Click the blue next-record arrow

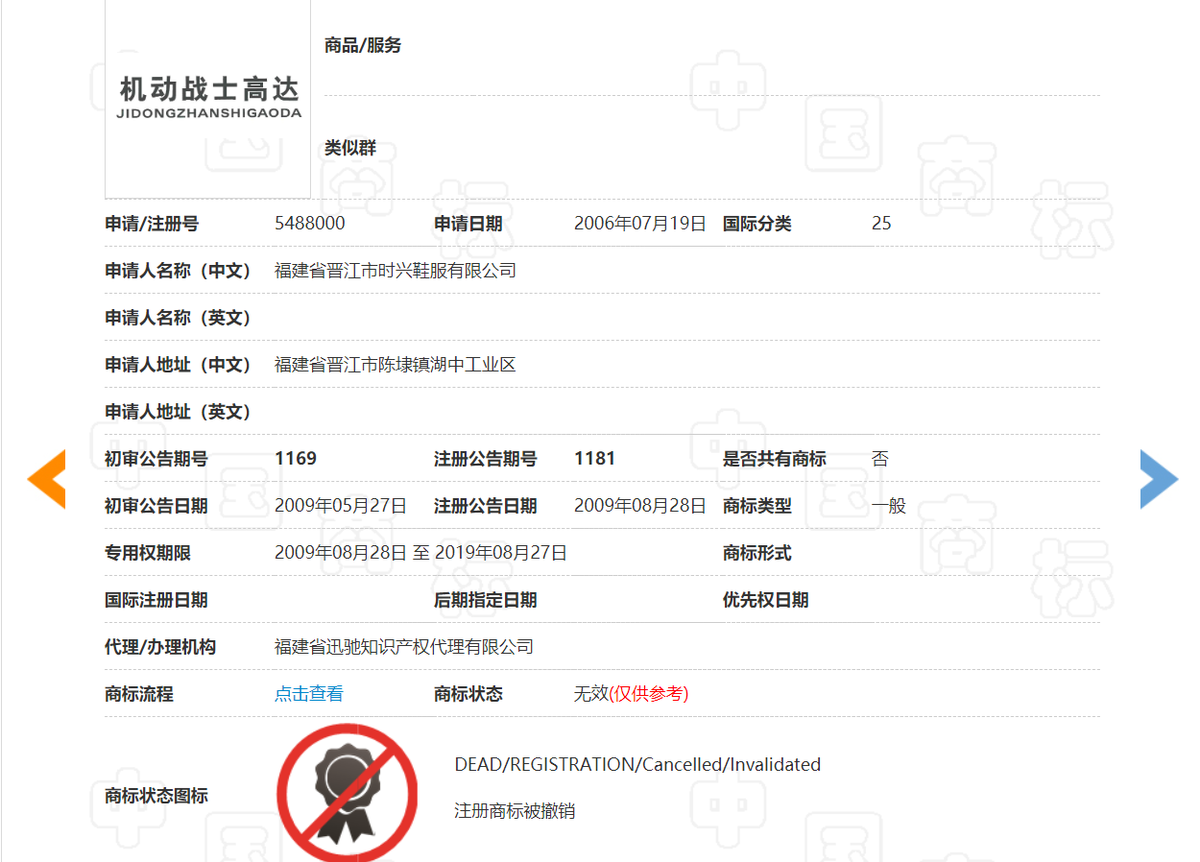point(1158,480)
